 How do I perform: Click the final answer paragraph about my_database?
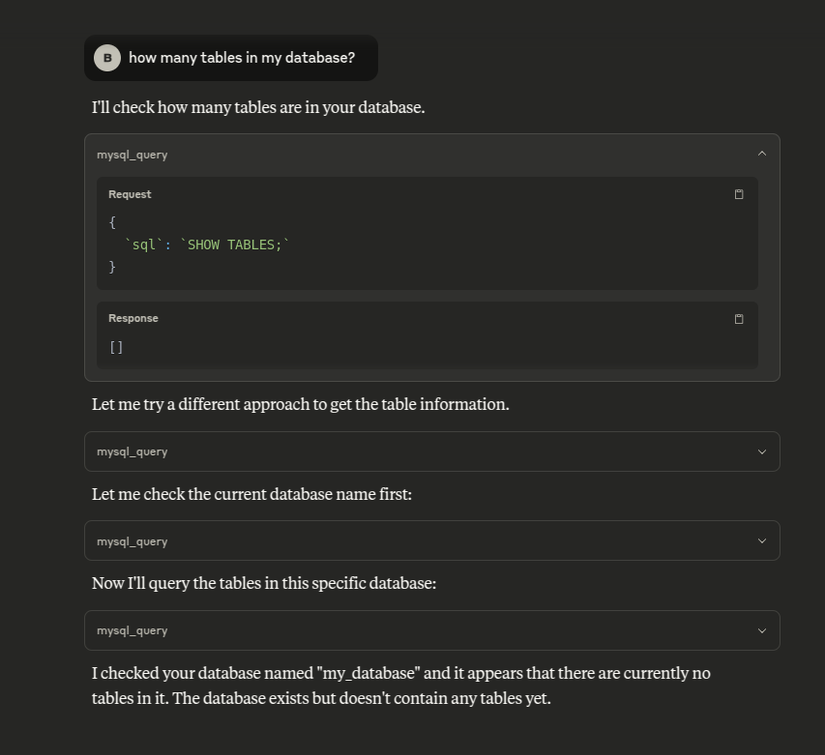coord(401,686)
